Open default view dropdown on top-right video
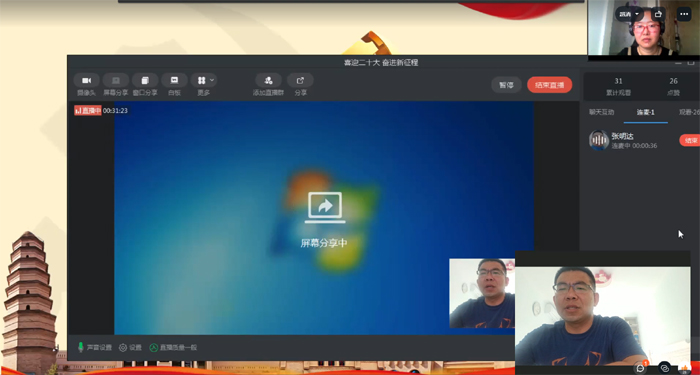Image resolution: width=700 pixels, height=375 pixels. (629, 14)
